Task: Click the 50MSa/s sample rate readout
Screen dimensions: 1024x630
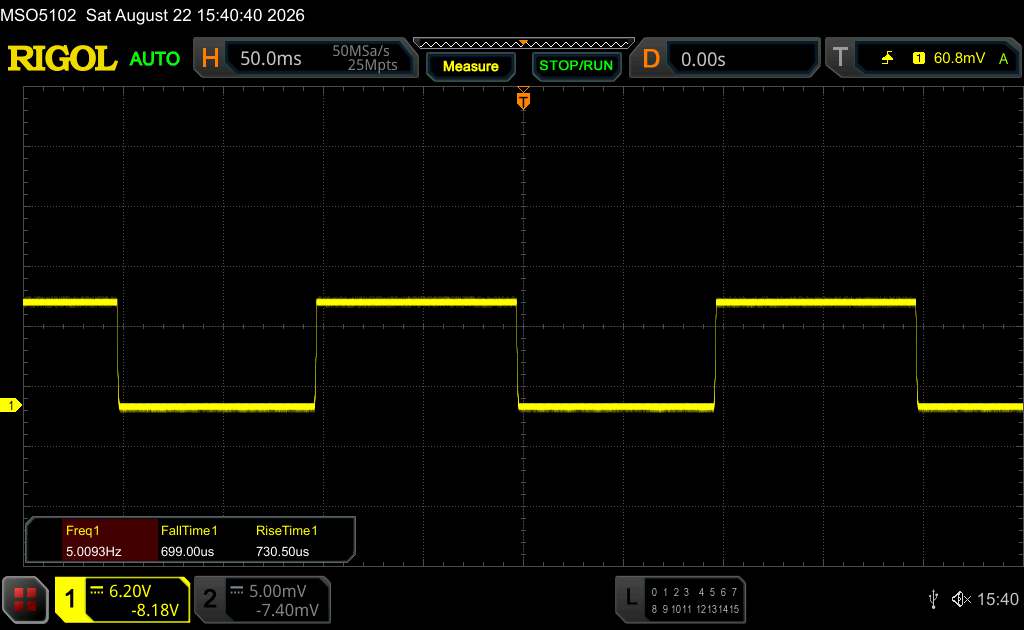Action: 361,51
